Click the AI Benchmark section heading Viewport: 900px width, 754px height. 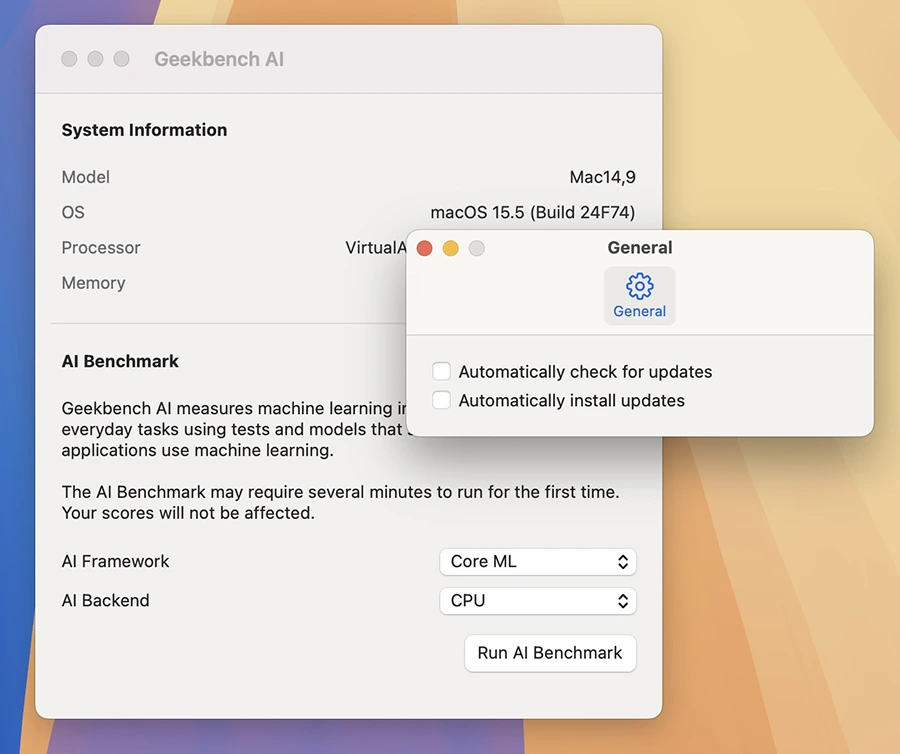pos(120,361)
